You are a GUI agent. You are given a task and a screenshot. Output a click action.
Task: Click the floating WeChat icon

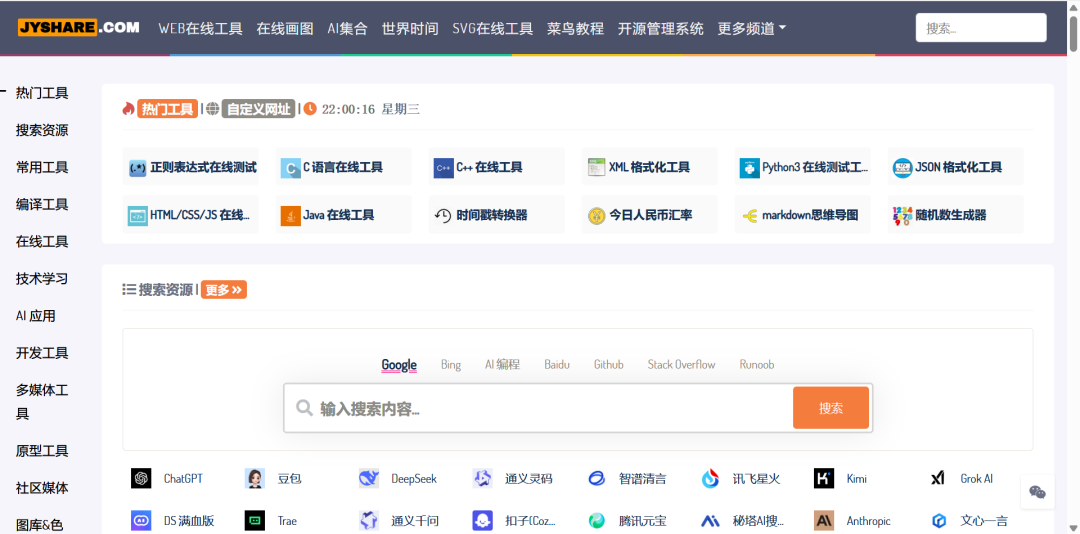point(1037,491)
